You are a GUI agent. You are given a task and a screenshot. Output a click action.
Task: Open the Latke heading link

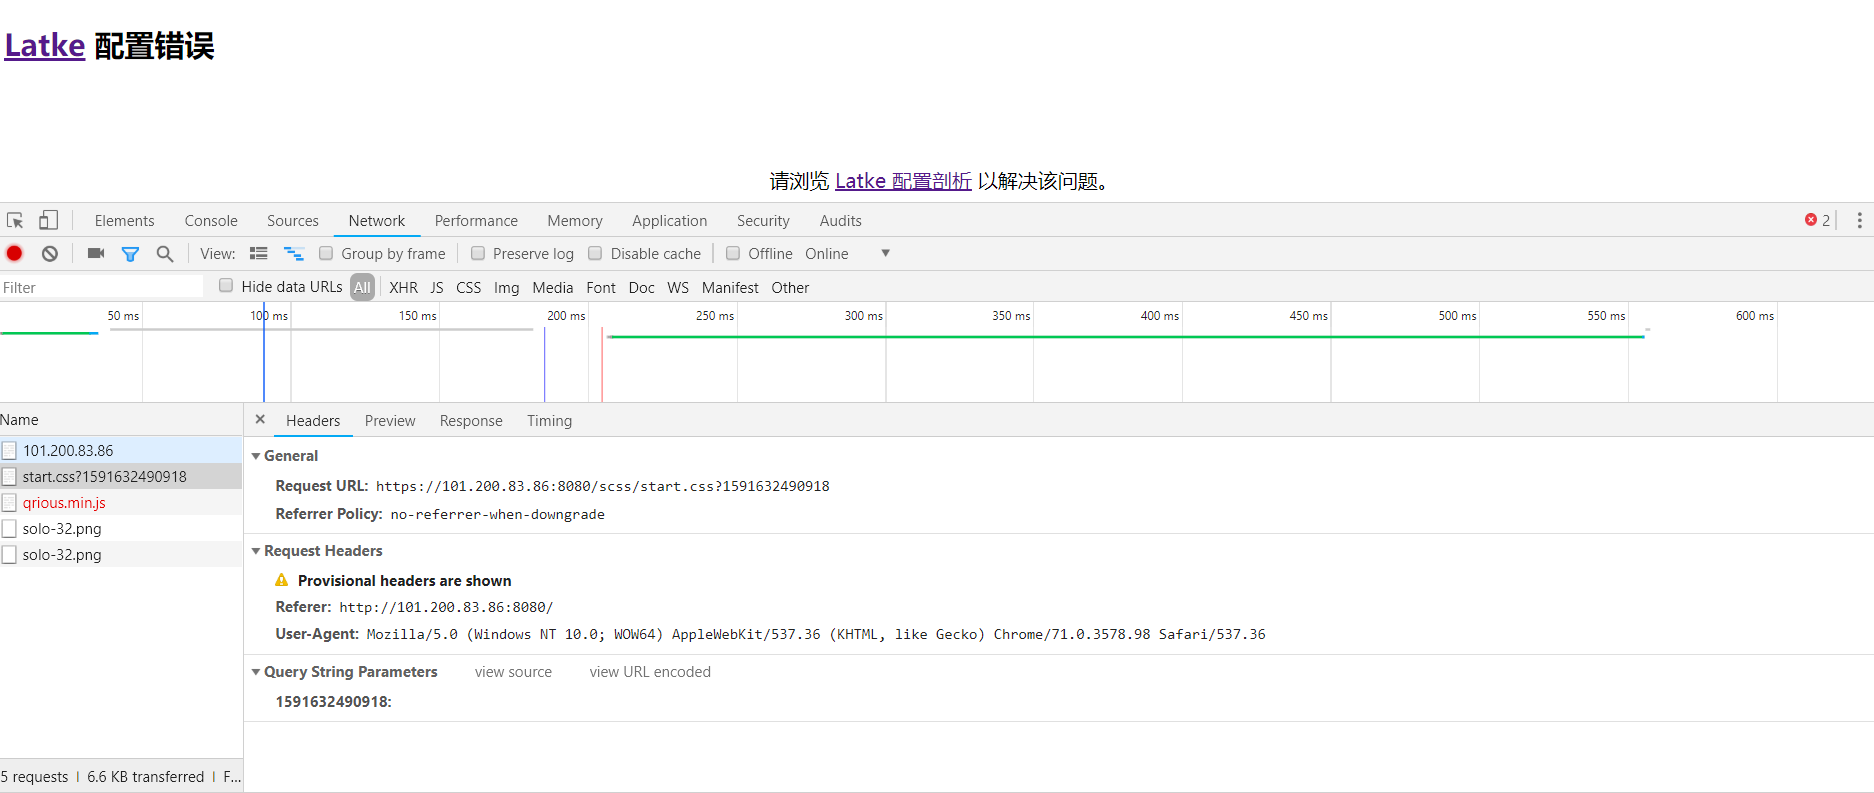pyautogui.click(x=45, y=46)
